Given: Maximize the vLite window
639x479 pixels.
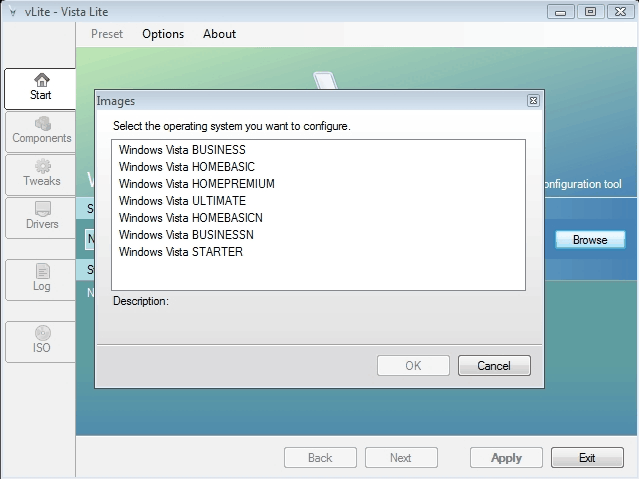Looking at the screenshot, I should pyautogui.click(x=590, y=12).
